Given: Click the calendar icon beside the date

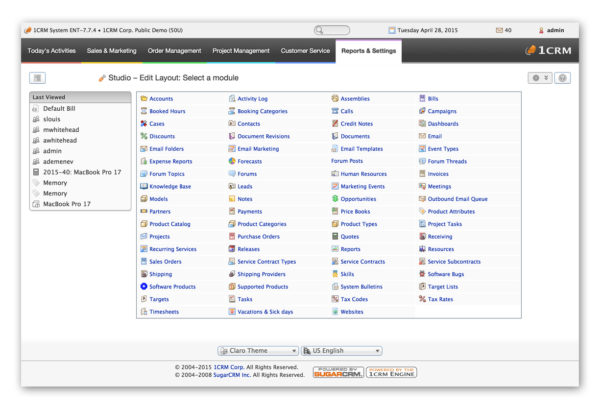Looking at the screenshot, I should 392,30.
